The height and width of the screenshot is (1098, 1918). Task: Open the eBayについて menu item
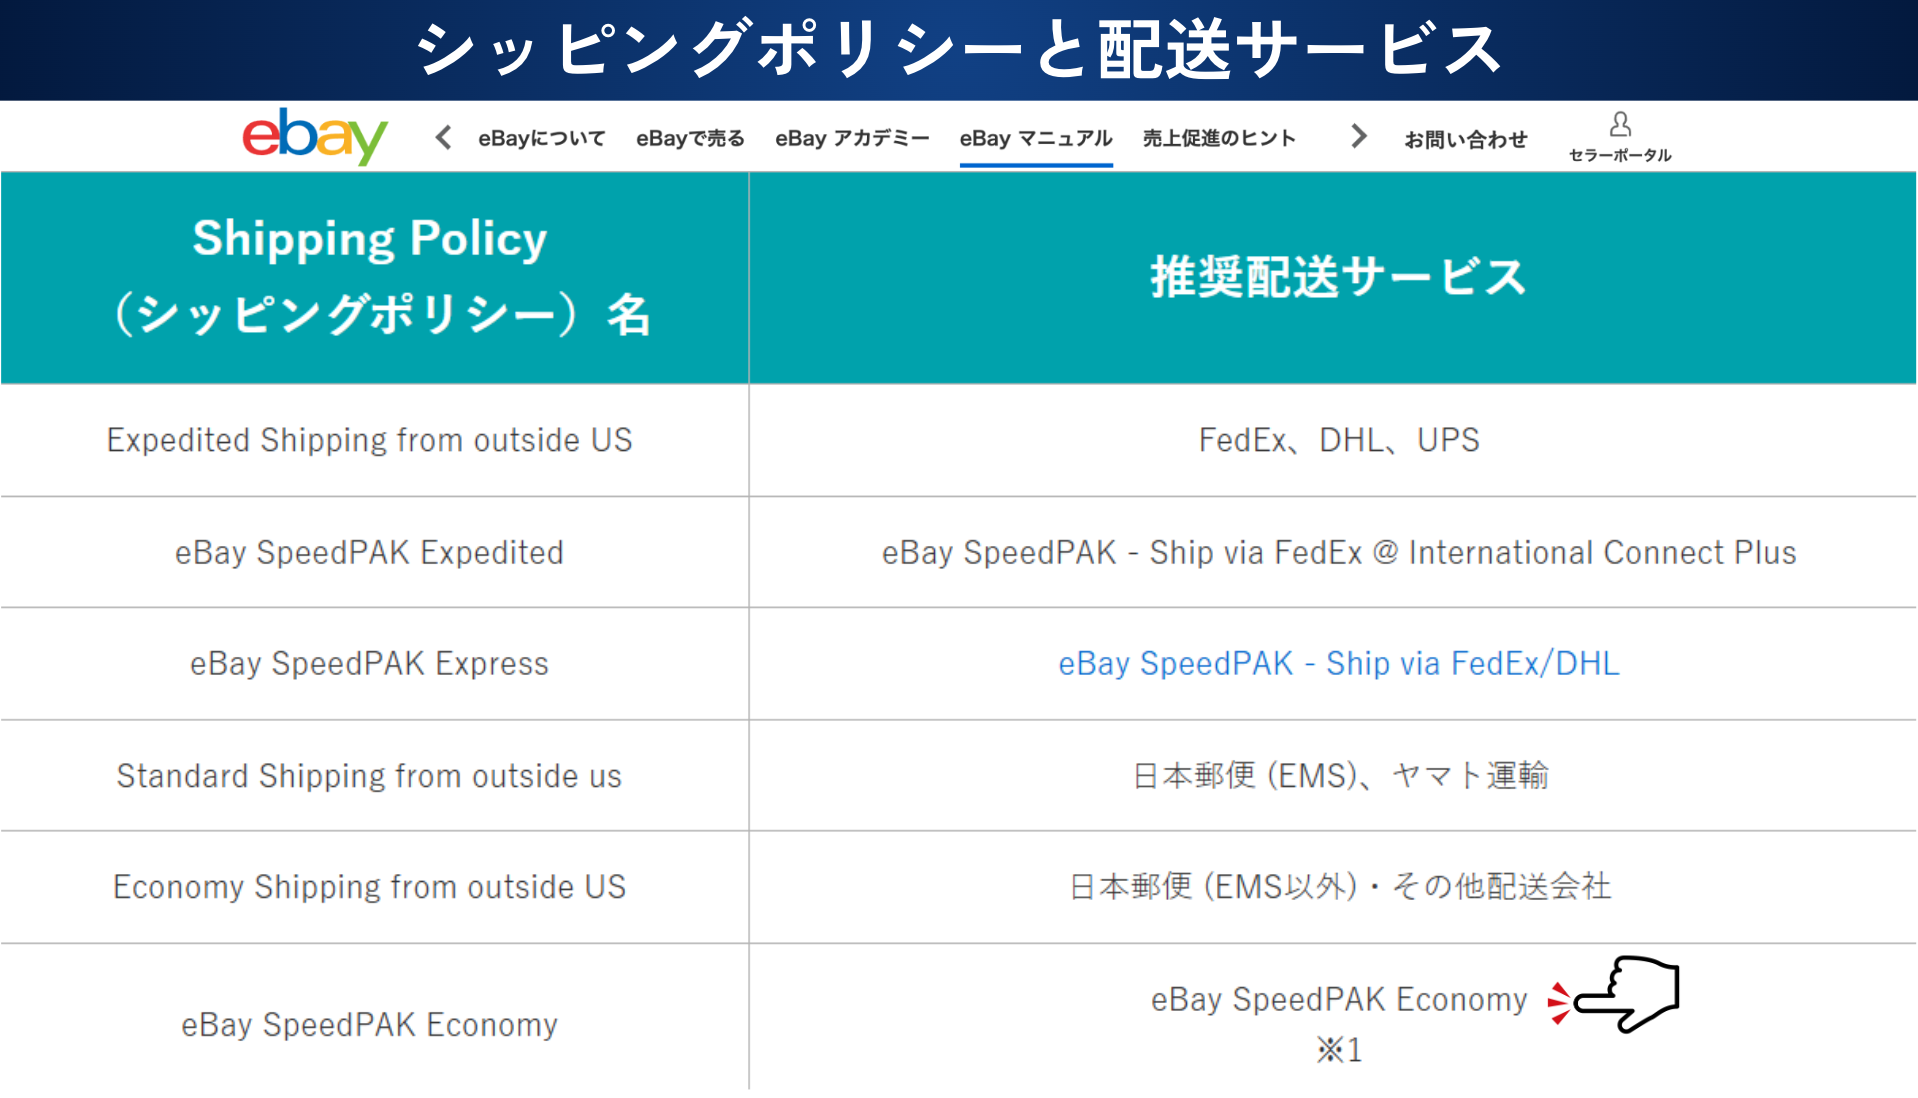(x=541, y=138)
